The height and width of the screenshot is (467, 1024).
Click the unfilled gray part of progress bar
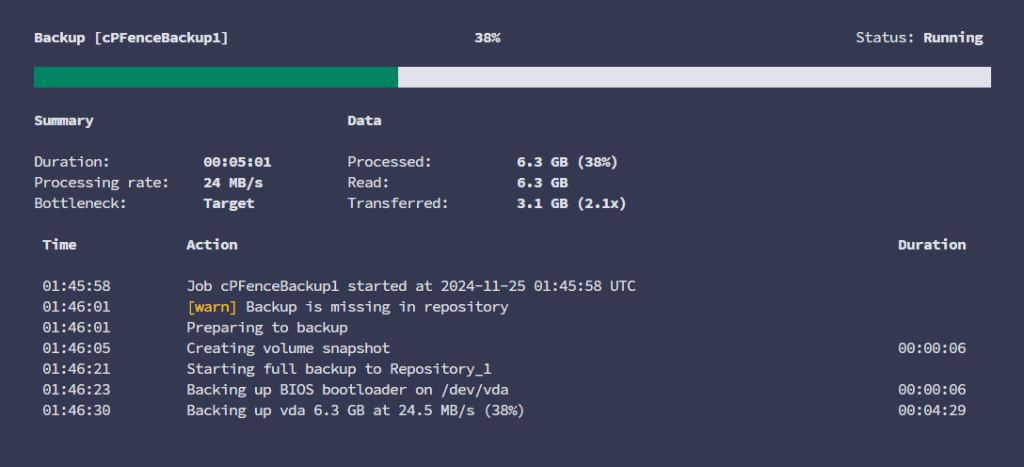[694, 77]
